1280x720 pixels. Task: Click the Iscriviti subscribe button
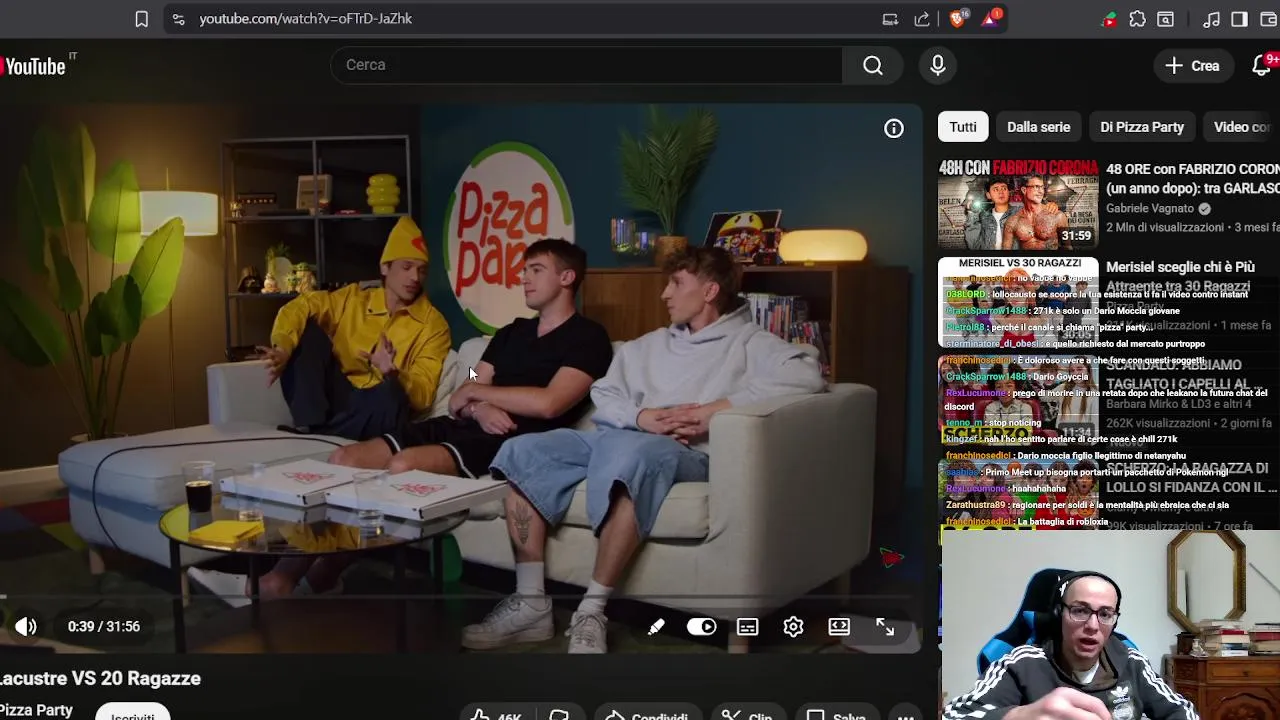pyautogui.click(x=132, y=712)
